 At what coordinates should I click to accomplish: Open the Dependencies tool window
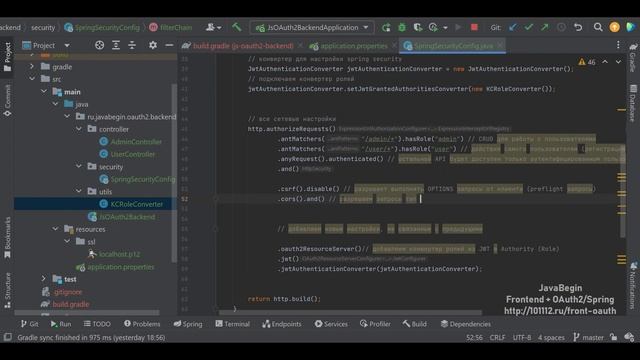(466, 324)
